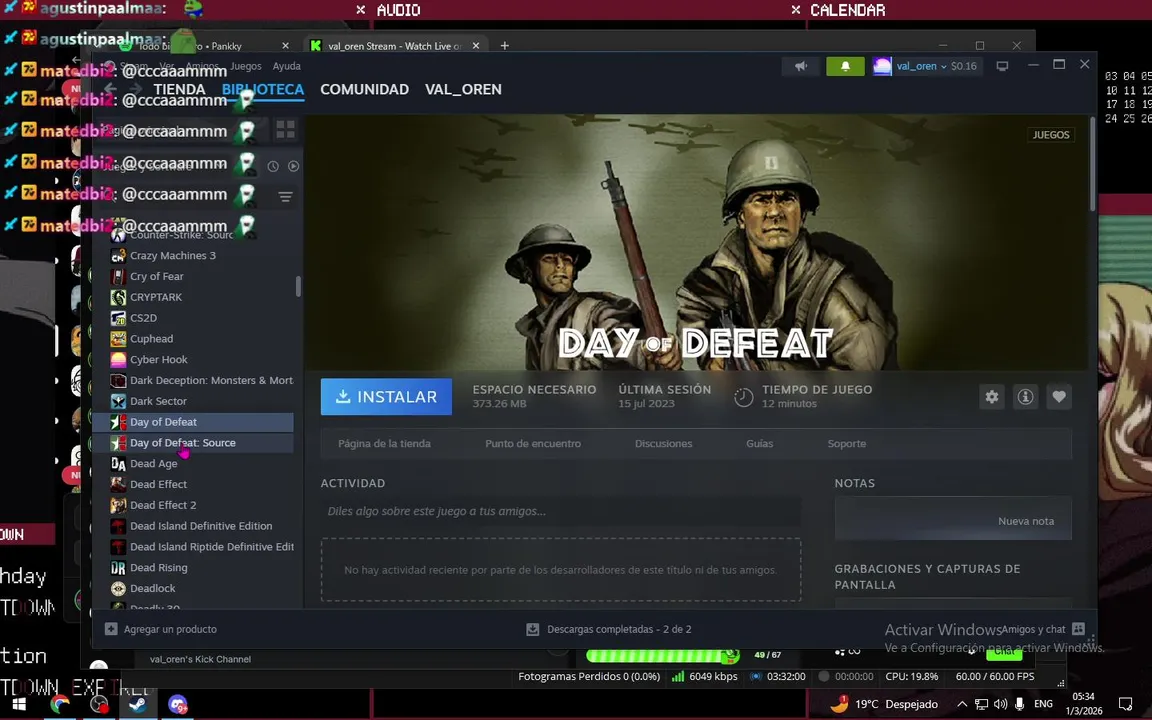The height and width of the screenshot is (720, 1152).
Task: Click the blue INSTALAR button
Action: pos(386,397)
